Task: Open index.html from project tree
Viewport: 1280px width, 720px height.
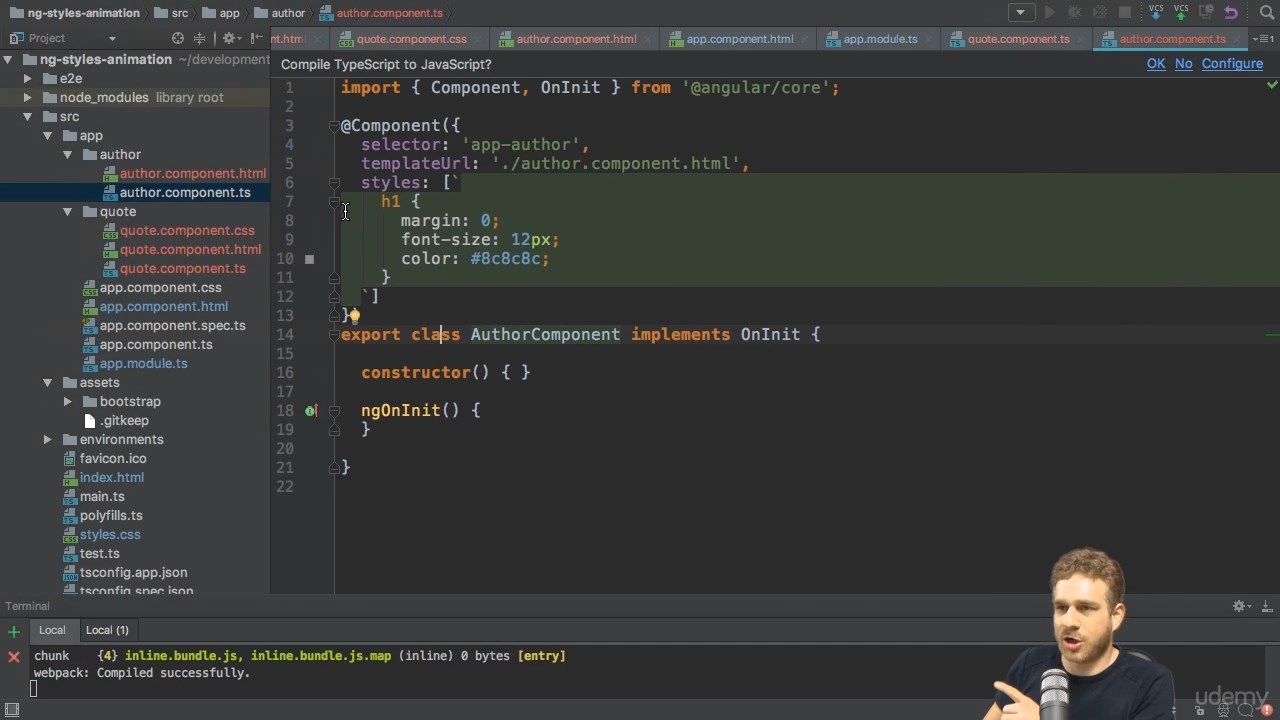Action: click(112, 478)
